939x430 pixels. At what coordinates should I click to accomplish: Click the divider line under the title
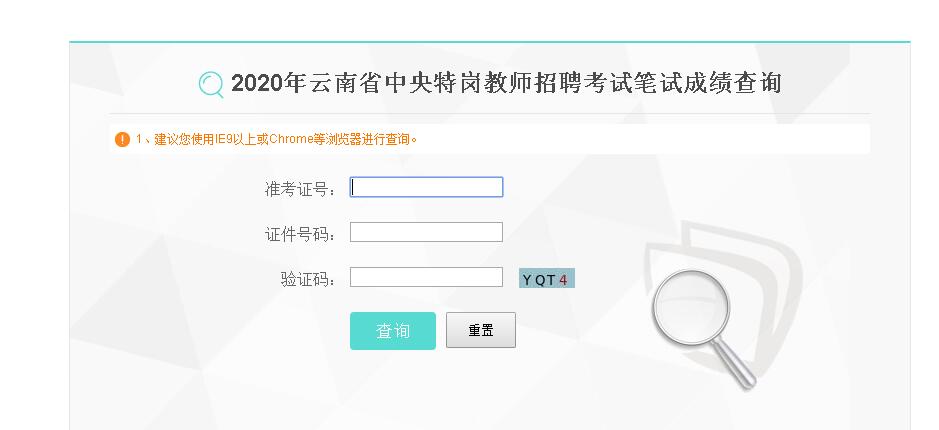pyautogui.click(x=489, y=114)
